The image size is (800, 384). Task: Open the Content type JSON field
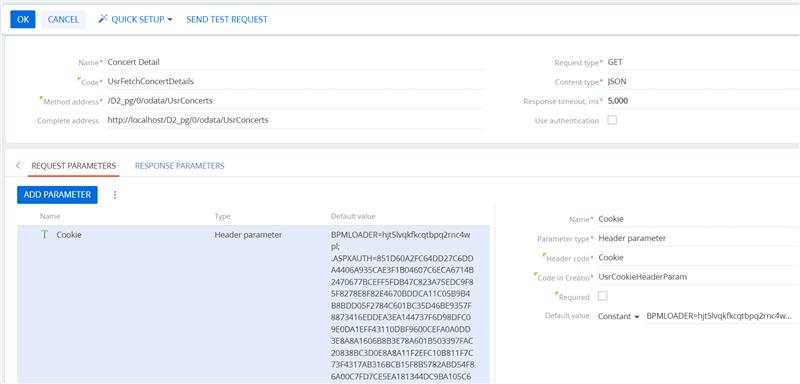pos(703,82)
